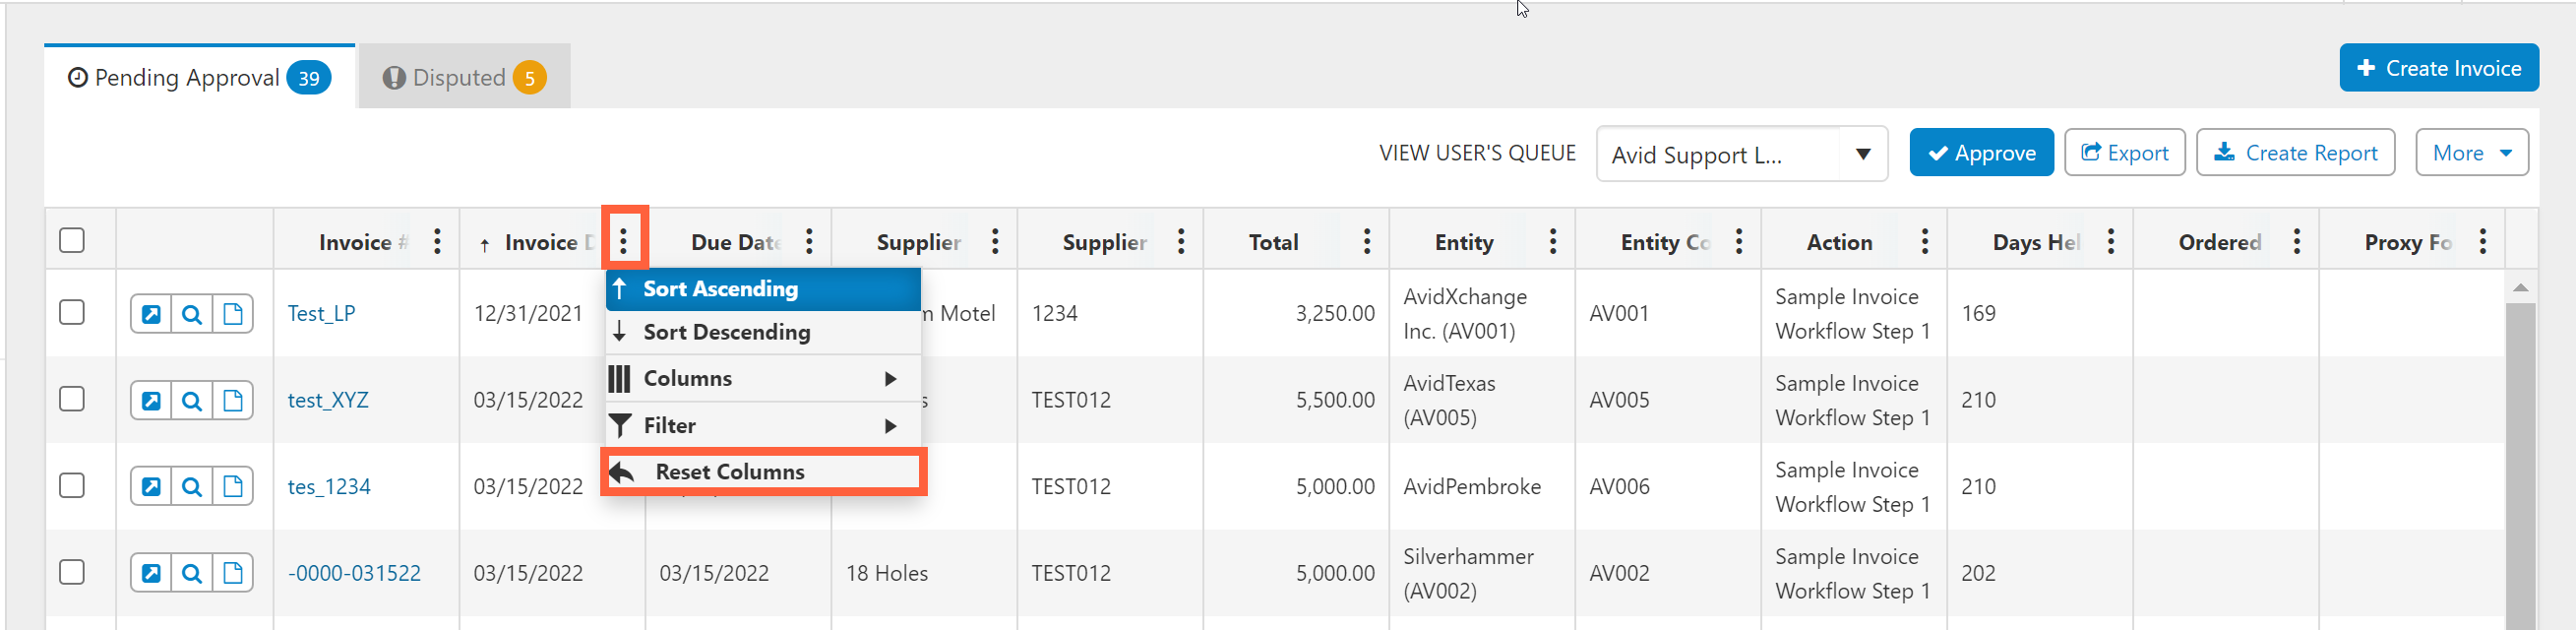This screenshot has height=630, width=2576.
Task: Click the document icon in the Test_LP row
Action: (x=233, y=314)
